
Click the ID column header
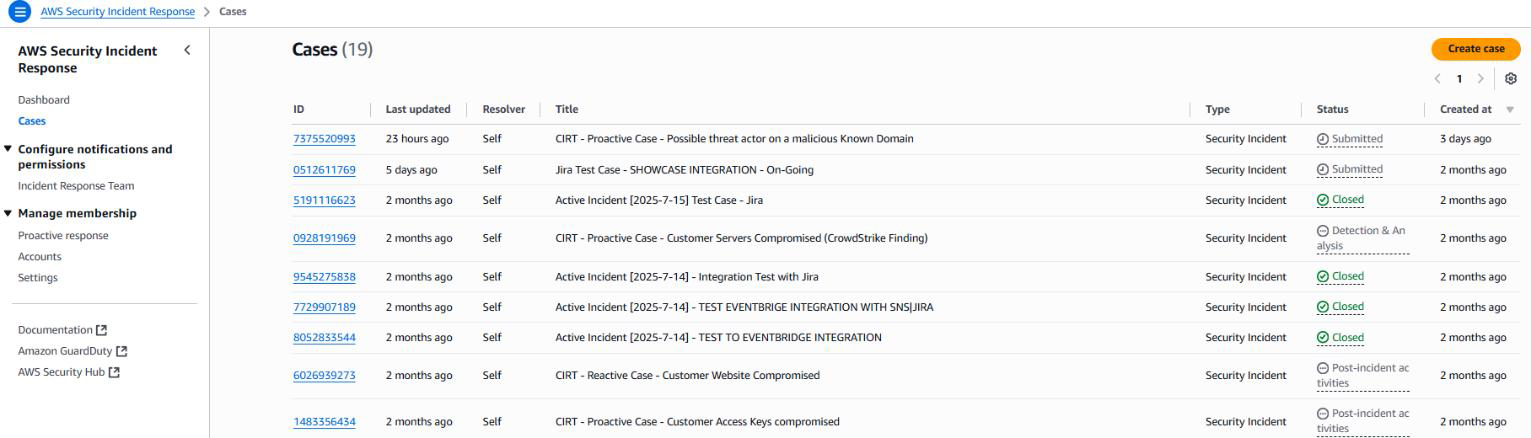(299, 110)
